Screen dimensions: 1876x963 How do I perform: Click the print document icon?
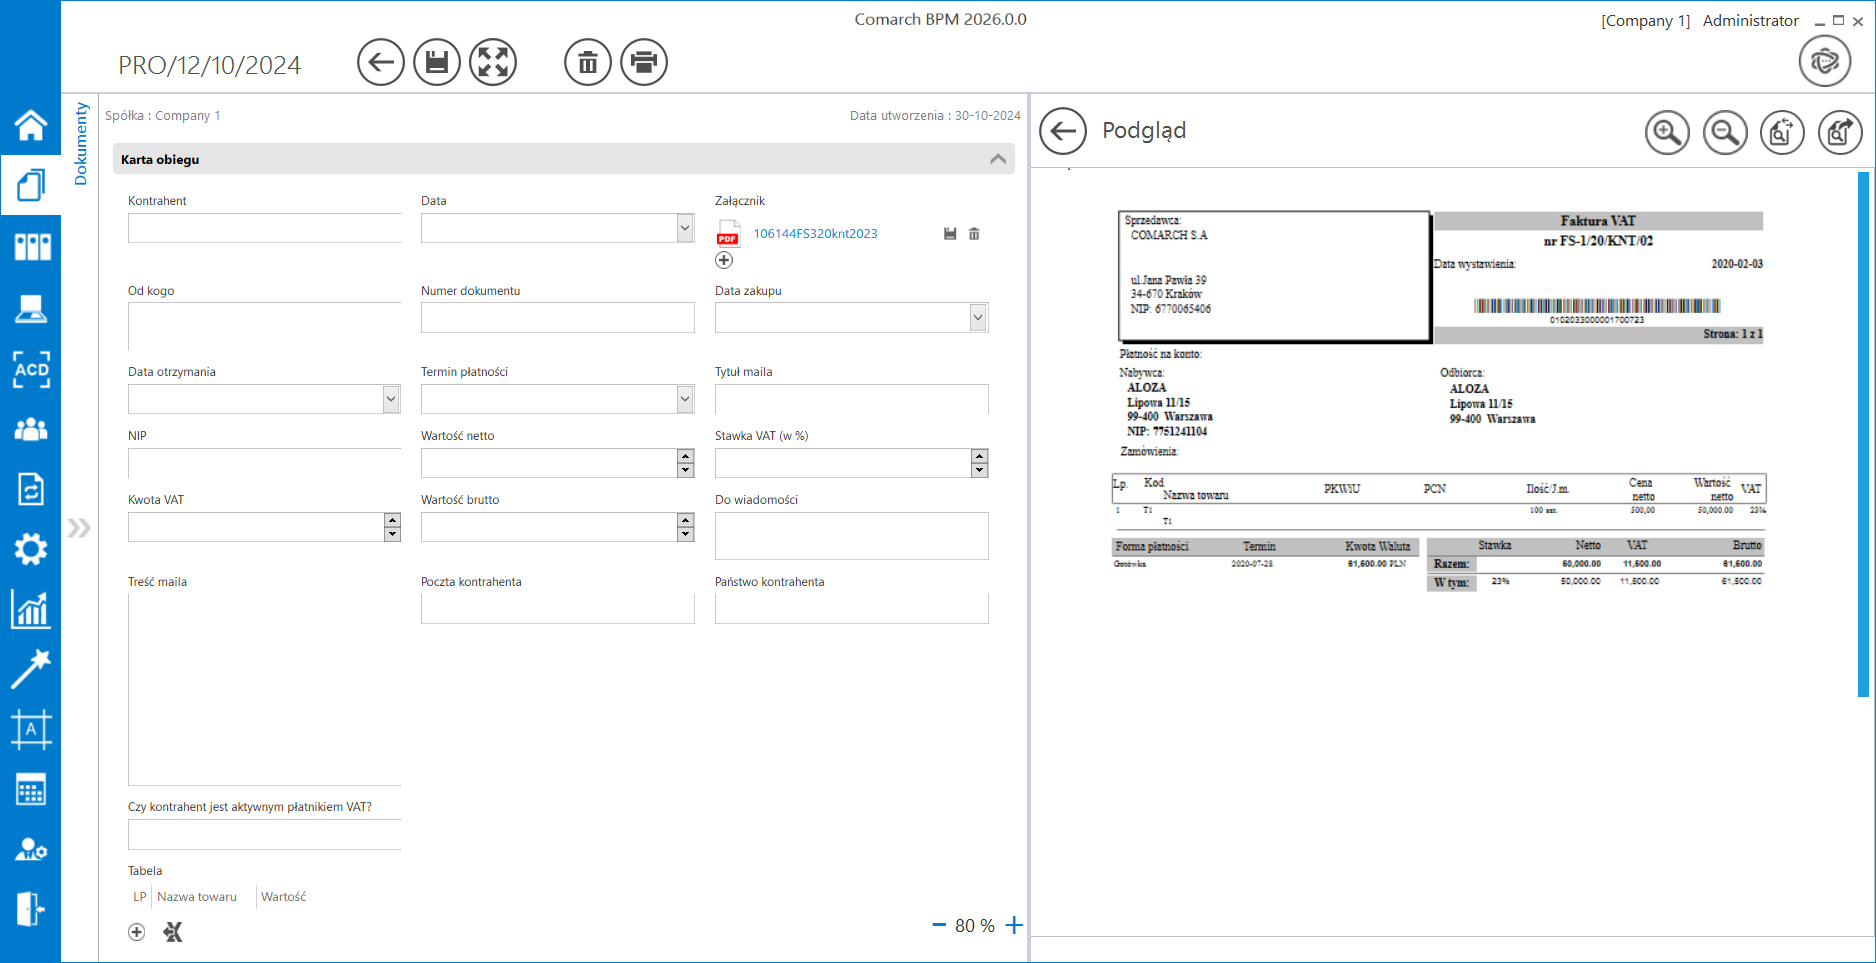click(644, 62)
